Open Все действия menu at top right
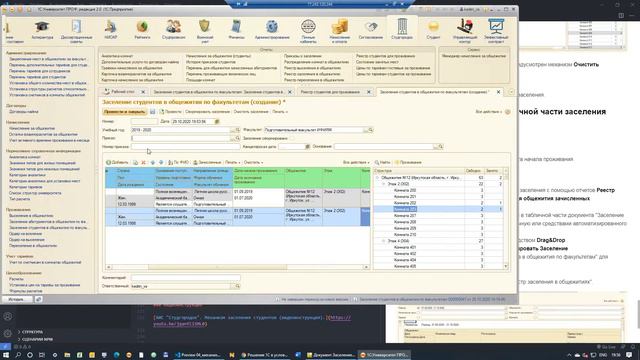 489,111
